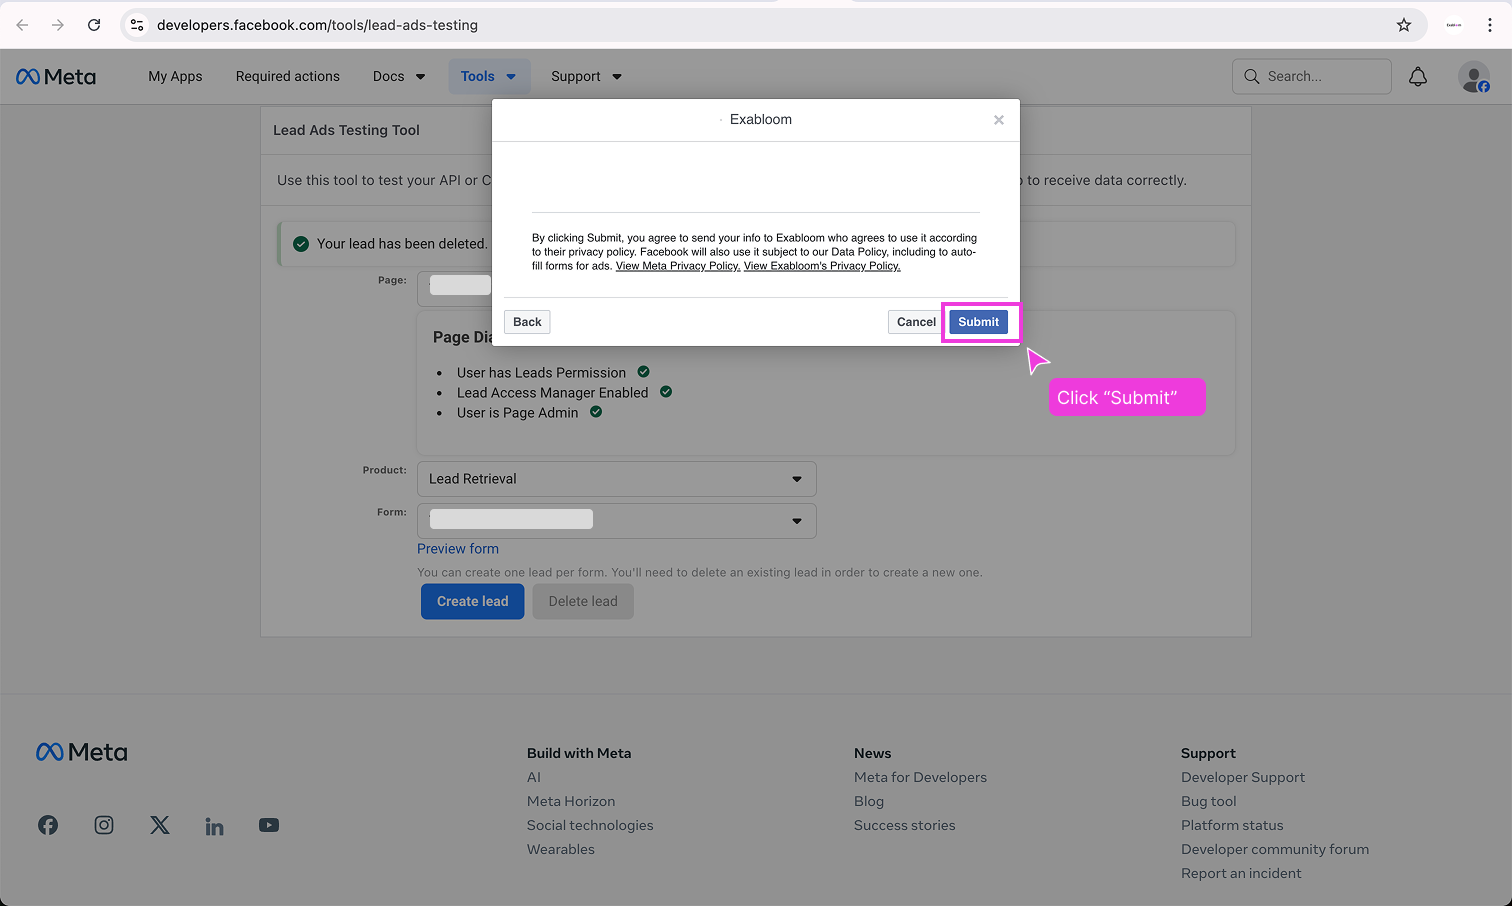Select the Tools menu item
This screenshot has height=906, width=1512.
point(487,76)
